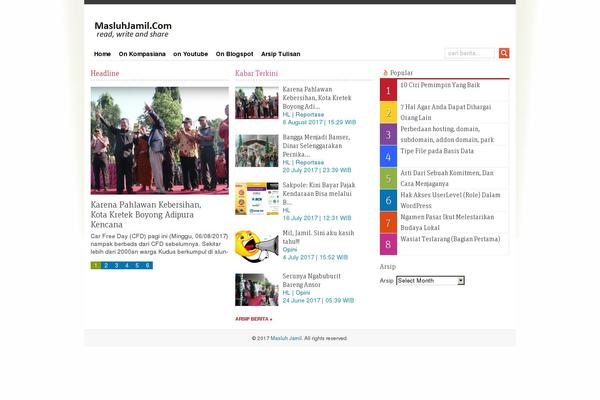This screenshot has width=600, height=400.
Task: Select headline slide number 5
Action: coord(137,265)
